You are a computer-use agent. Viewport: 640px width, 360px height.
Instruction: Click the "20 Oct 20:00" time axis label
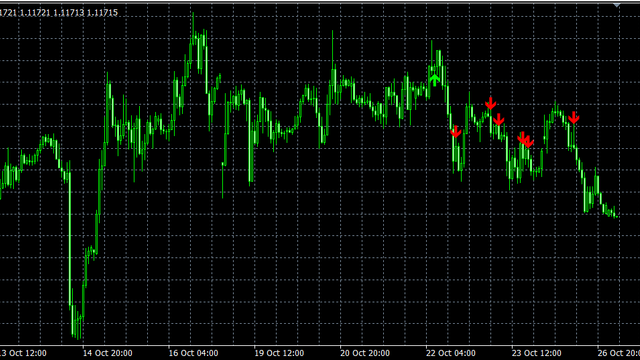pos(365,353)
